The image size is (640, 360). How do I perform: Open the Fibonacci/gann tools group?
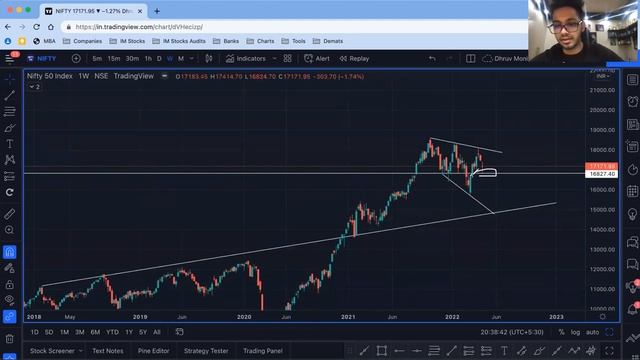10,111
